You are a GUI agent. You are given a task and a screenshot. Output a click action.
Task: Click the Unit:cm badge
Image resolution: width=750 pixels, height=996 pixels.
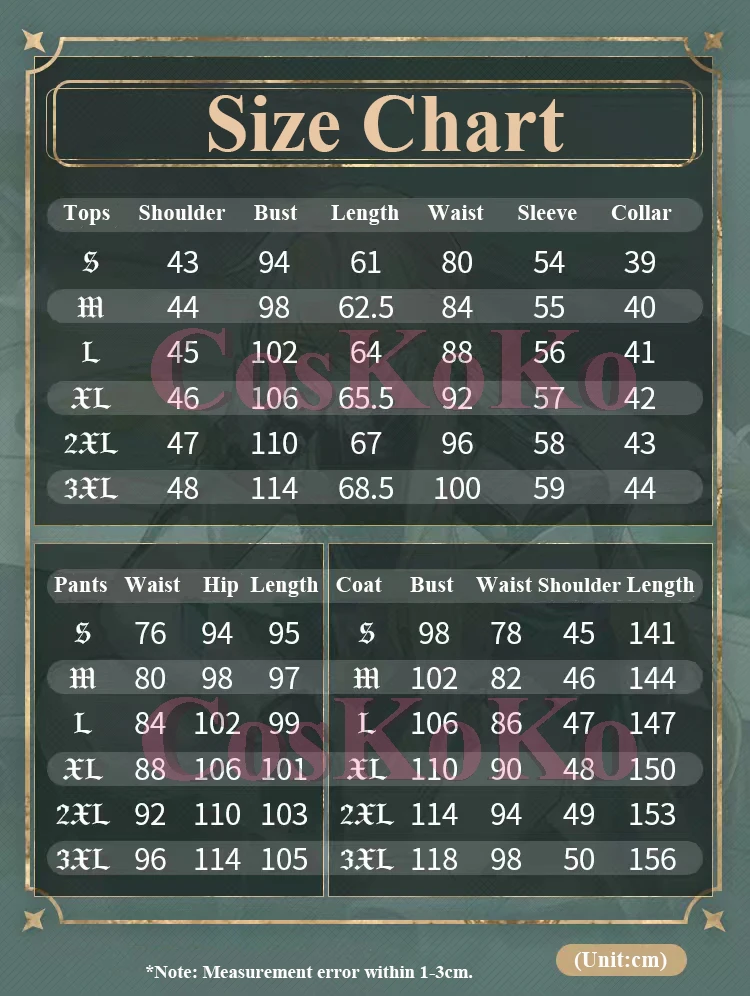click(x=621, y=959)
